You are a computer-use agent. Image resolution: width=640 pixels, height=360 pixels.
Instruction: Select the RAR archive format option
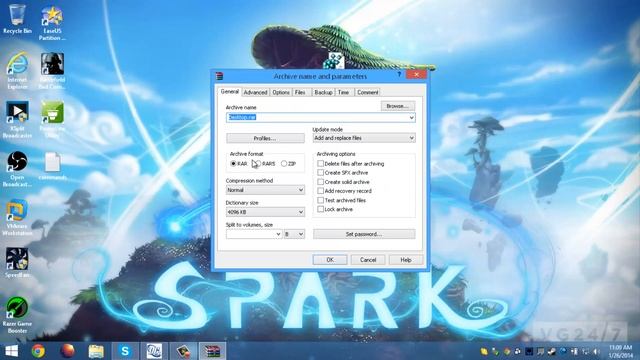coord(239,164)
